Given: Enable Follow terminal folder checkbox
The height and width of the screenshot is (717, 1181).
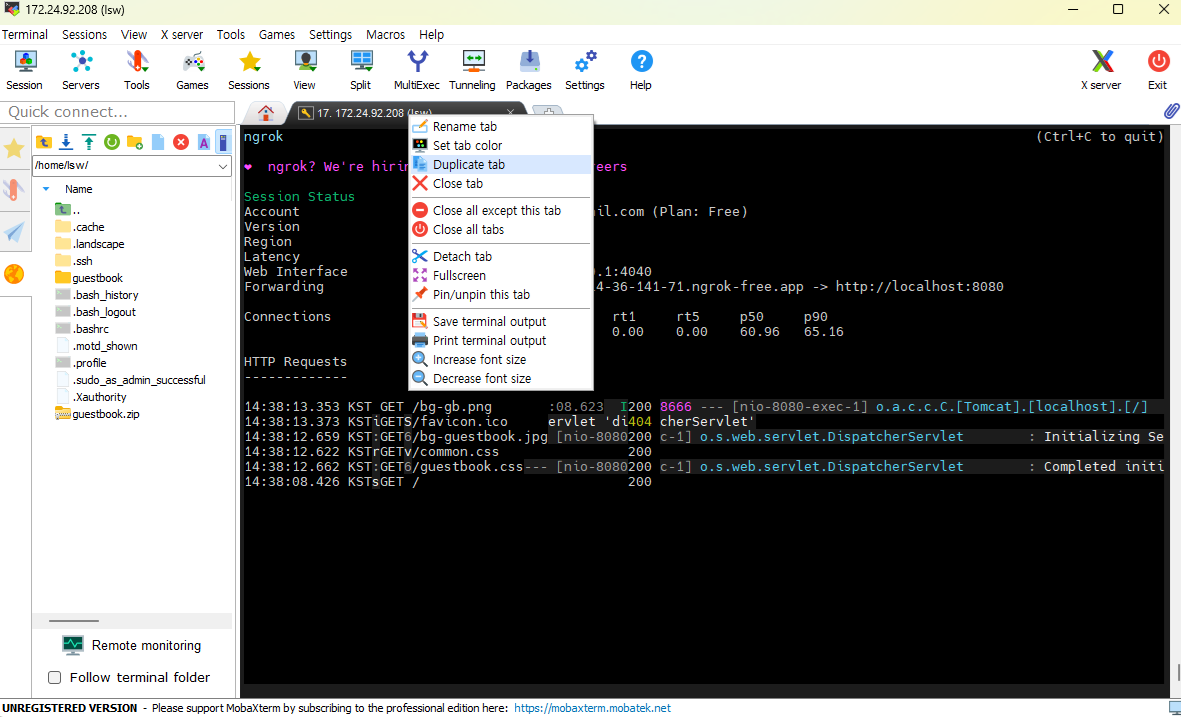Looking at the screenshot, I should click(x=54, y=677).
